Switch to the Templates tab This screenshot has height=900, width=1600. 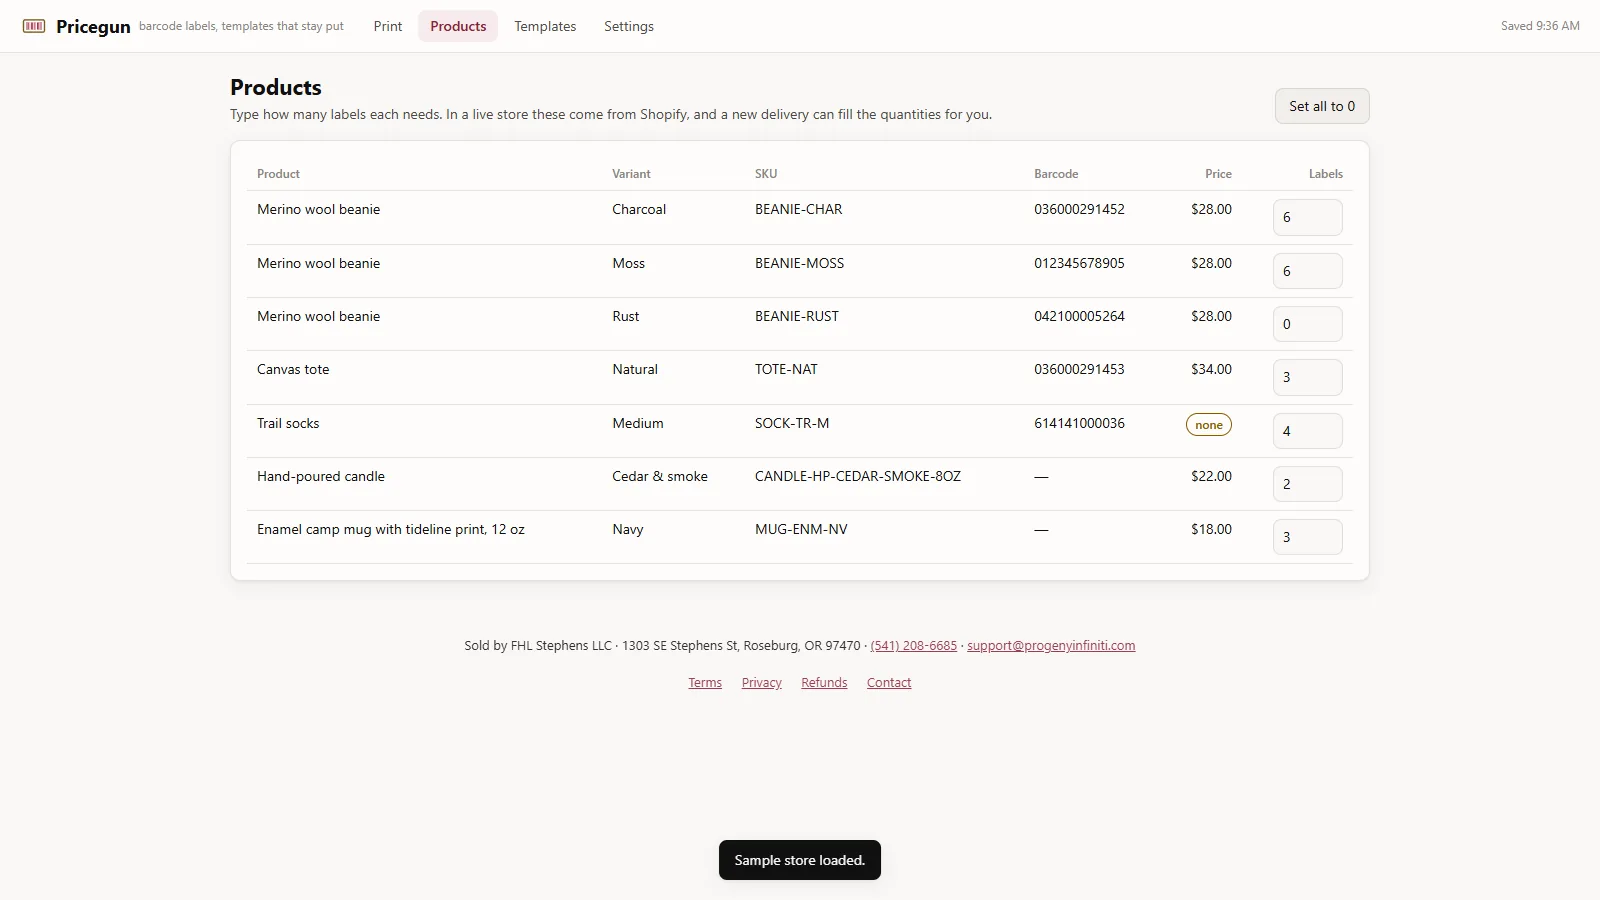pyautogui.click(x=545, y=26)
